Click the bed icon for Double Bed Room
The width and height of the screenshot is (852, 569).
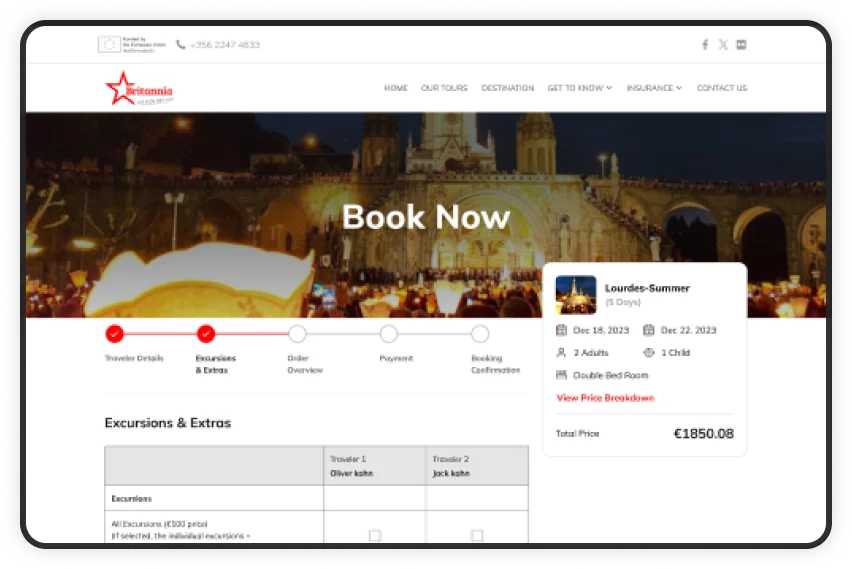(561, 375)
